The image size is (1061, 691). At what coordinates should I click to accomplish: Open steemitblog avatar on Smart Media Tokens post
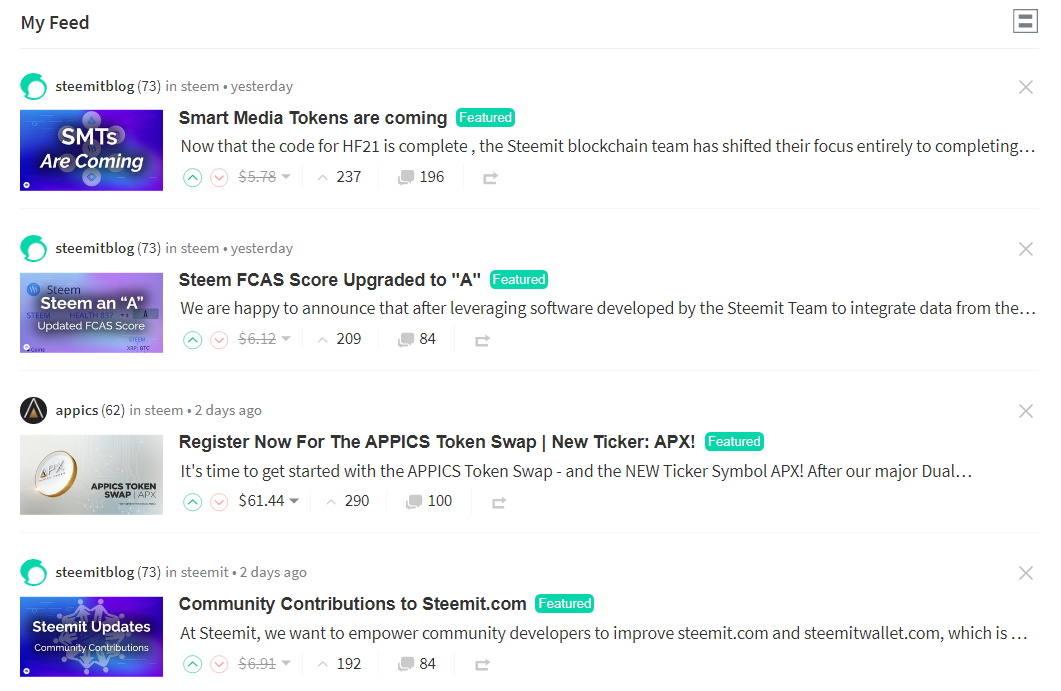33,87
